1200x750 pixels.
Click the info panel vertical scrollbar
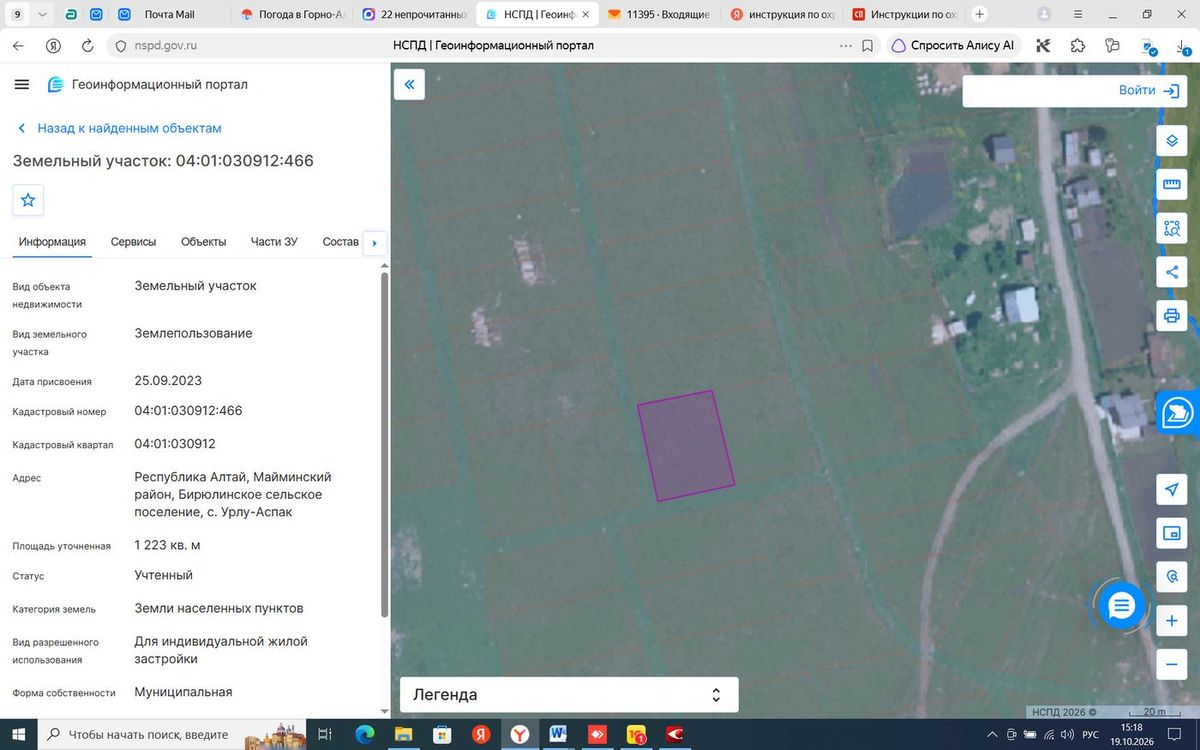click(x=384, y=445)
